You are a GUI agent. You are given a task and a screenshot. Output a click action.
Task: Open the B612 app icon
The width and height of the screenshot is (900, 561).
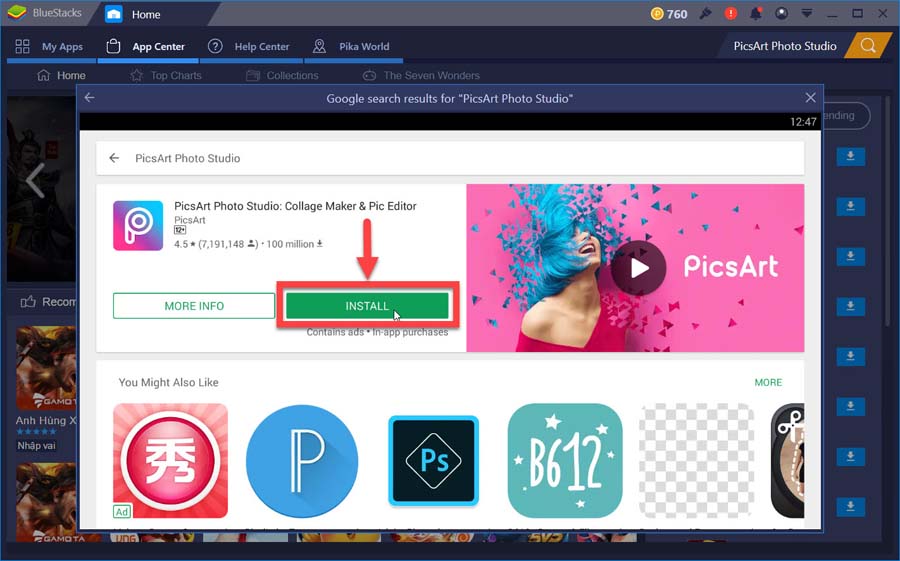pyautogui.click(x=565, y=461)
